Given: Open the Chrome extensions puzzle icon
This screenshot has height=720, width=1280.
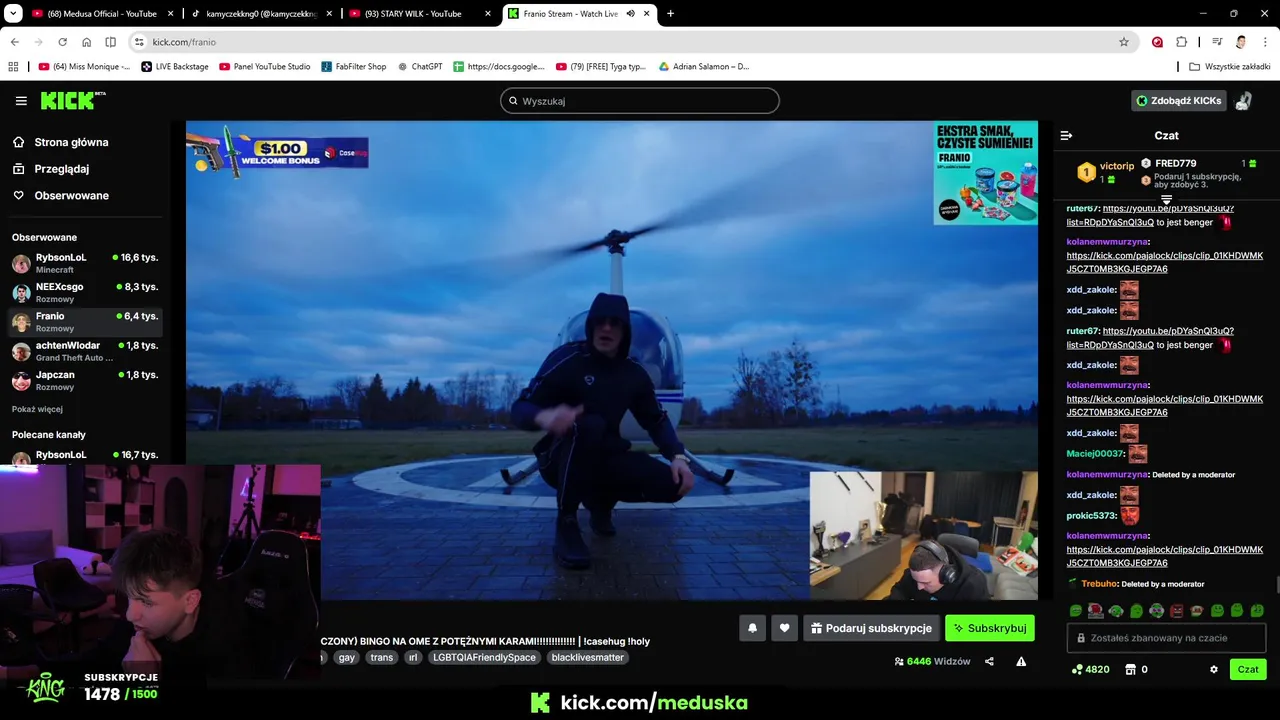Looking at the screenshot, I should [1182, 42].
